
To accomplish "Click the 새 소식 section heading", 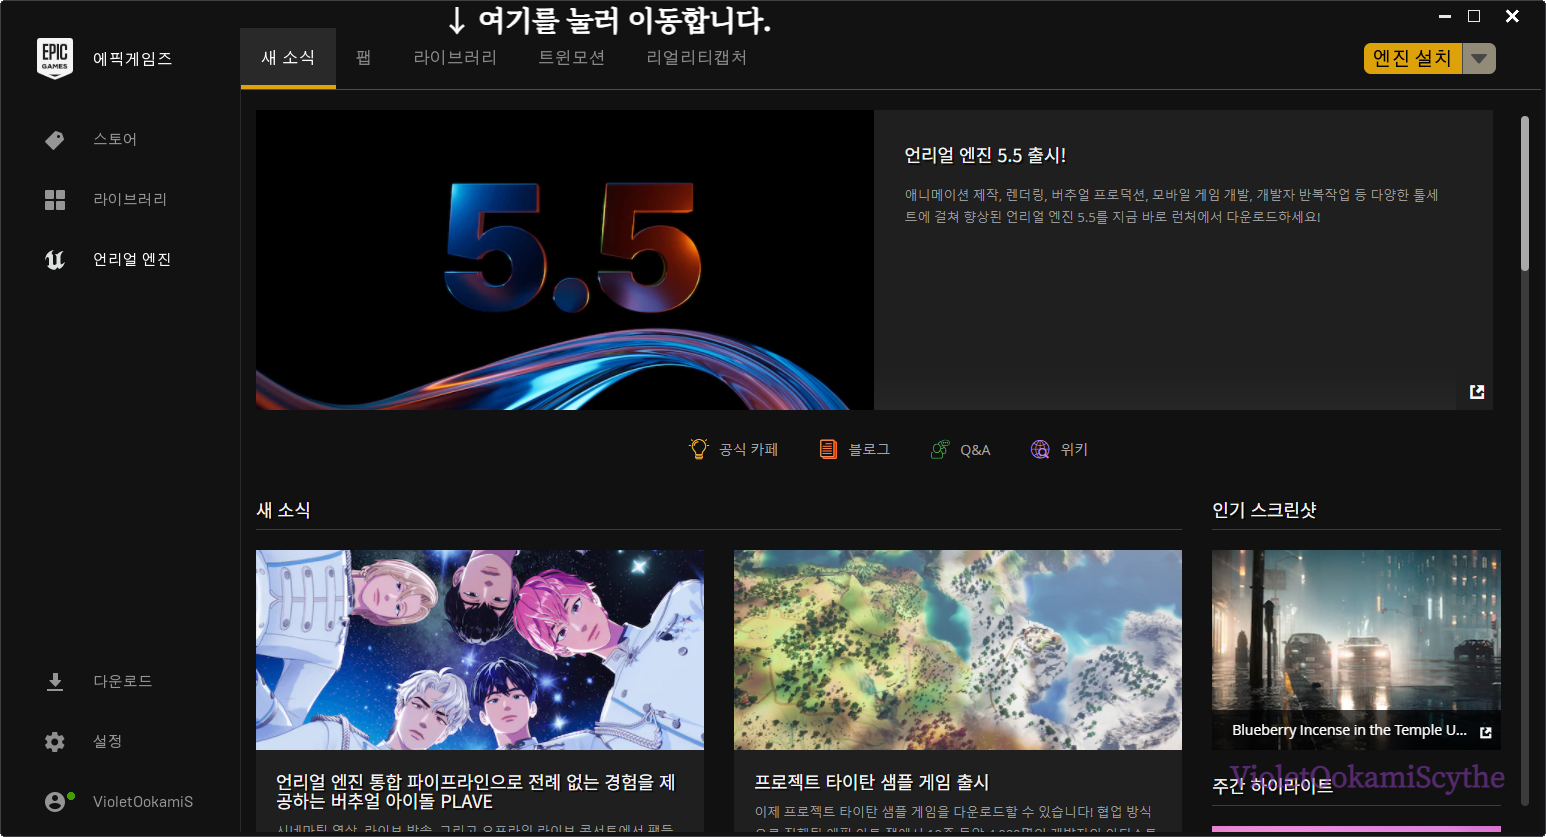I will 283,510.
